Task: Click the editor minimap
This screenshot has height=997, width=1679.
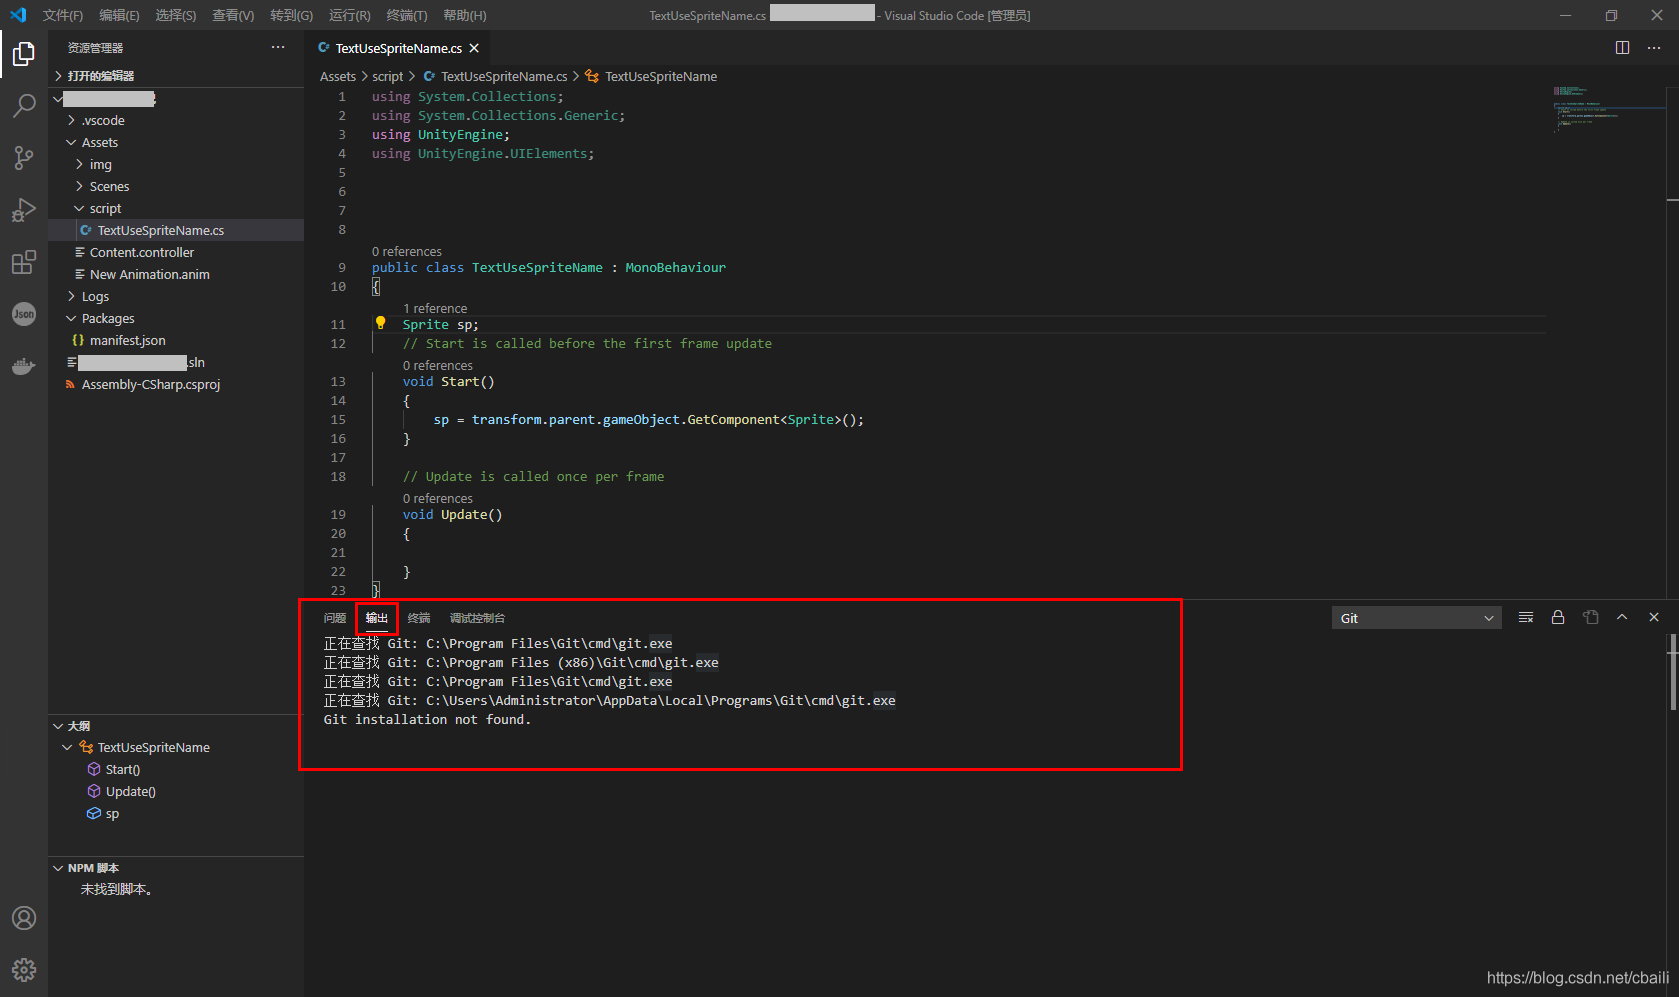Action: coord(1608,110)
